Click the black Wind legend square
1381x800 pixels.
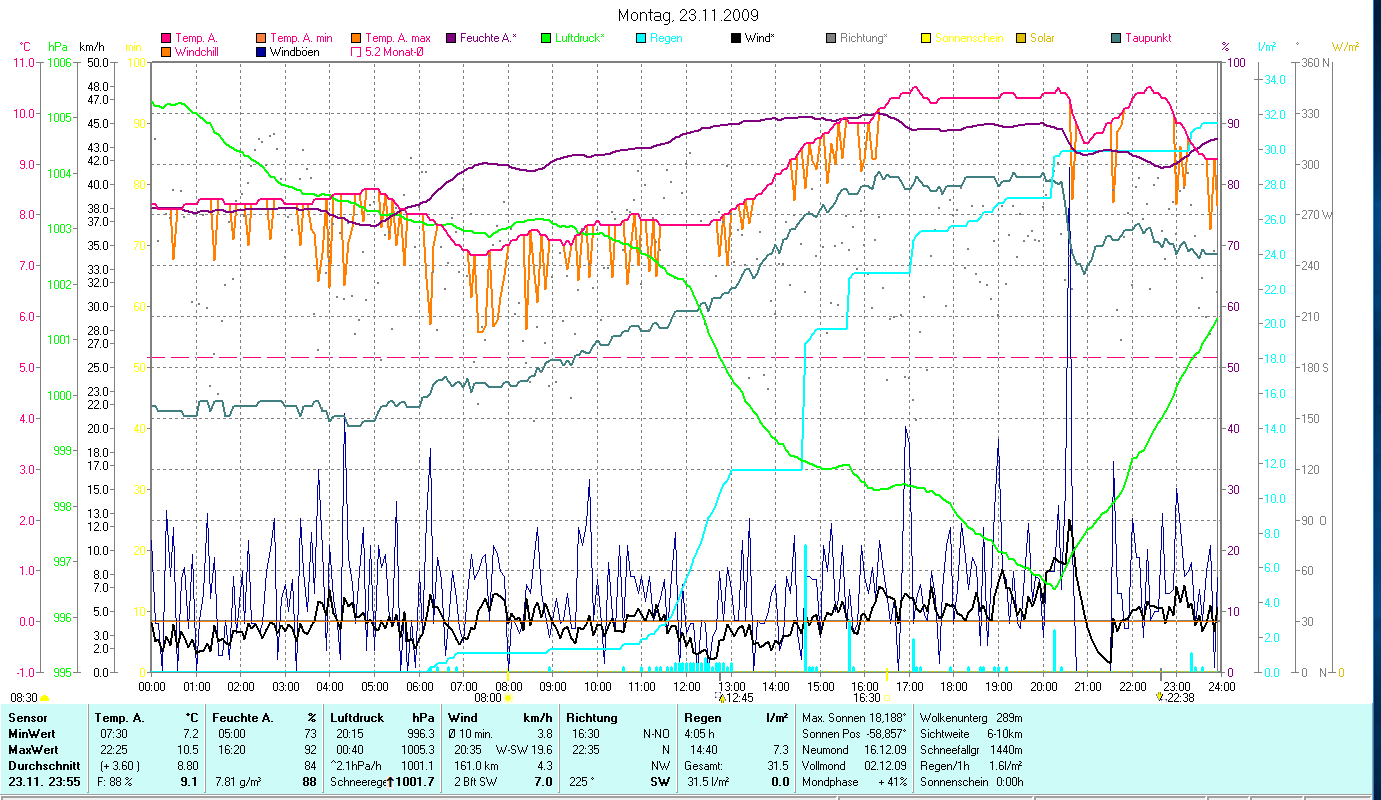[736, 38]
